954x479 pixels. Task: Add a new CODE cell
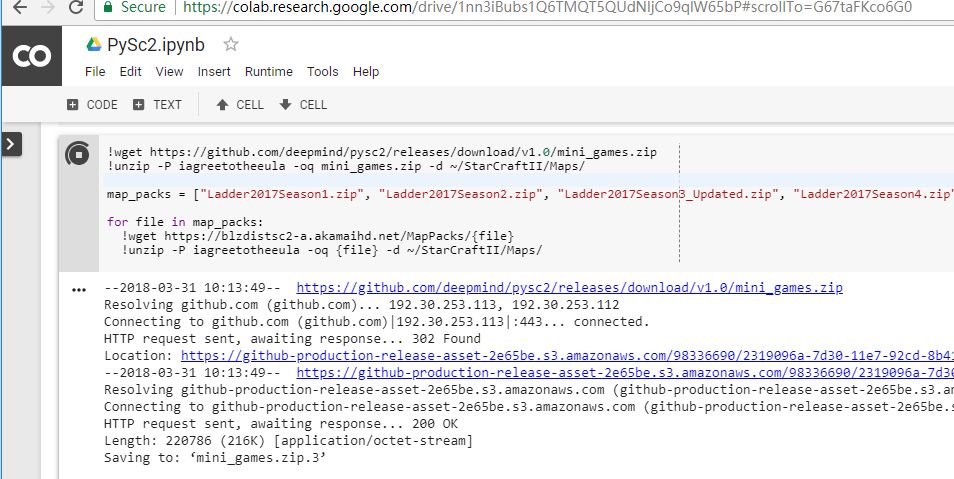[92, 105]
